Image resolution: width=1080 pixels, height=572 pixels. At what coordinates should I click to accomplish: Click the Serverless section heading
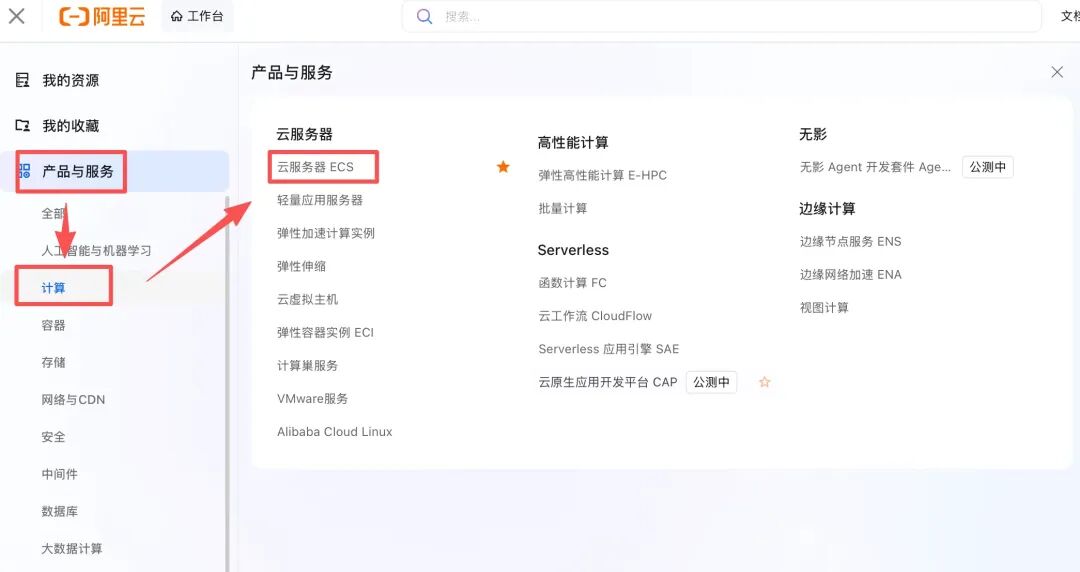click(573, 249)
